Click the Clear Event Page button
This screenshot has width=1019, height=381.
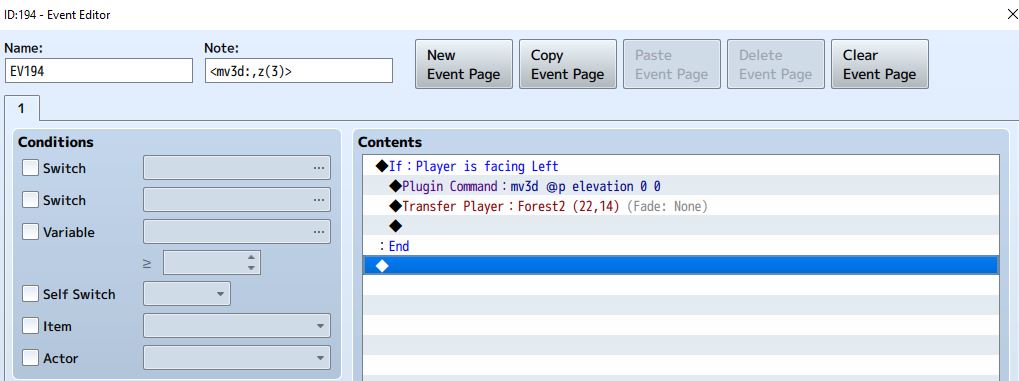[x=880, y=64]
